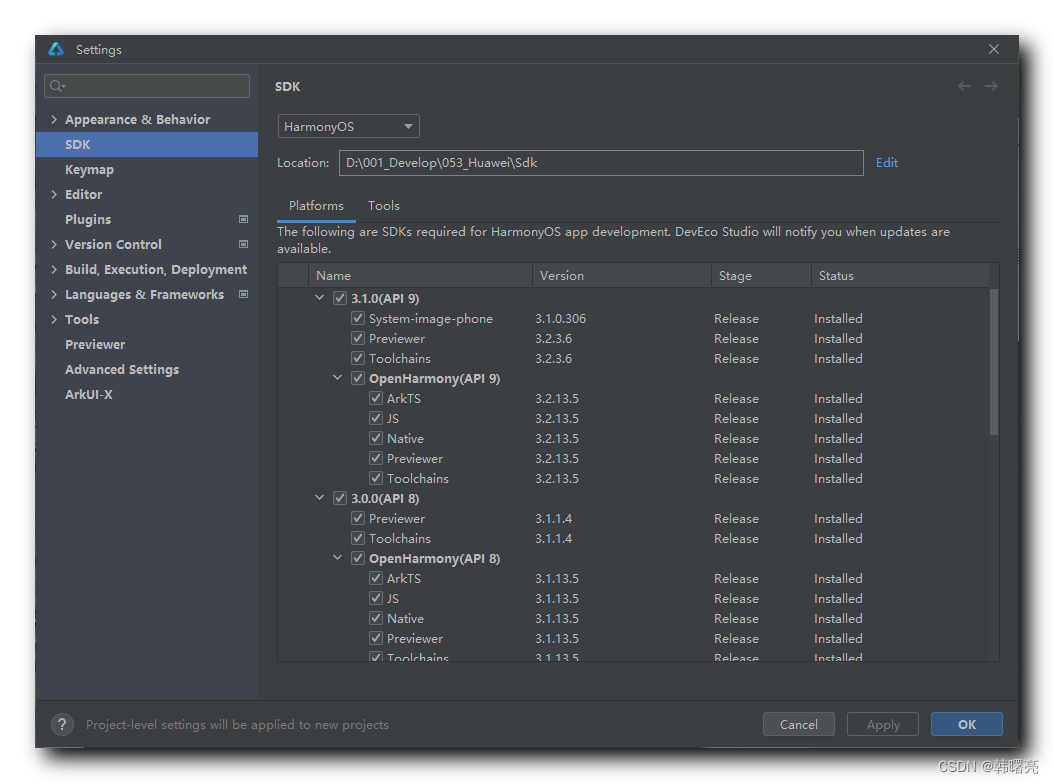The width and height of the screenshot is (1054, 783).
Task: Toggle the ArkTS checkbox under OpenHarmony(API 9)
Action: click(x=376, y=398)
